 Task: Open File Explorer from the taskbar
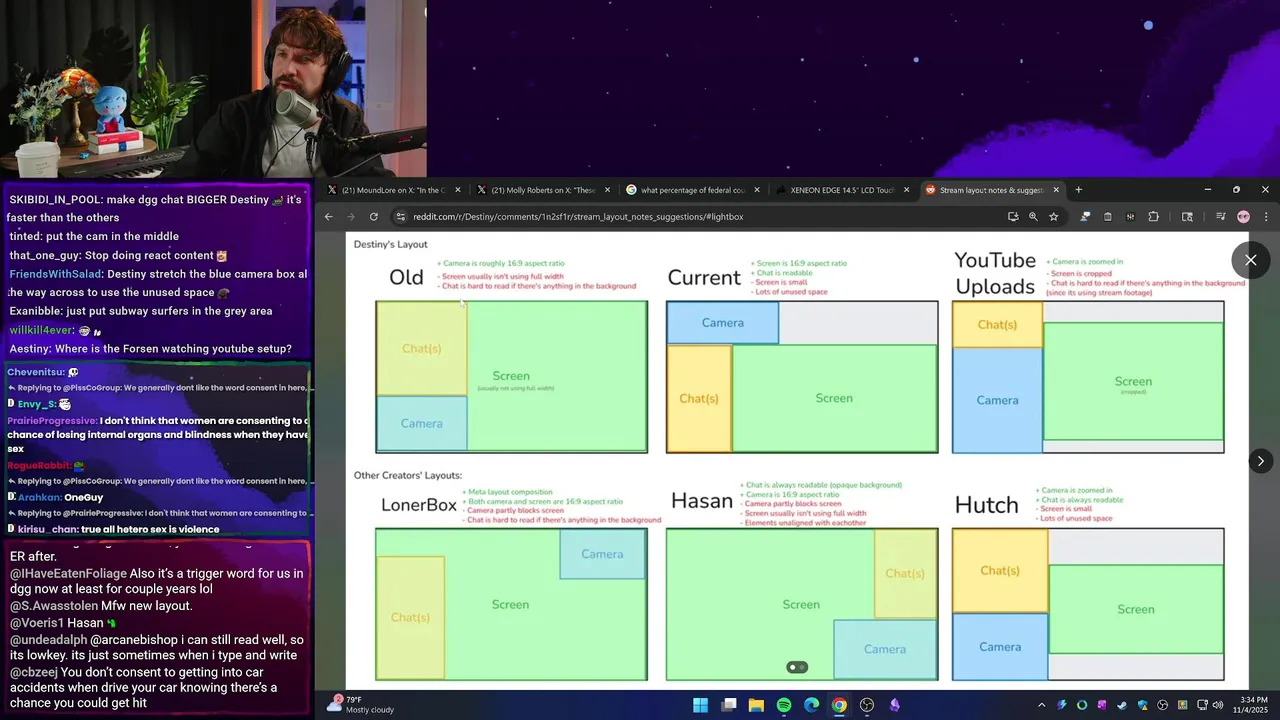757,705
